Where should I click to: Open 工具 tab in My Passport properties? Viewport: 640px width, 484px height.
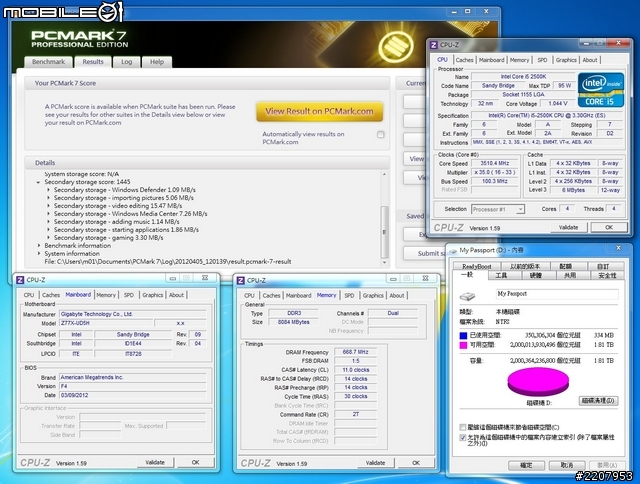point(501,275)
